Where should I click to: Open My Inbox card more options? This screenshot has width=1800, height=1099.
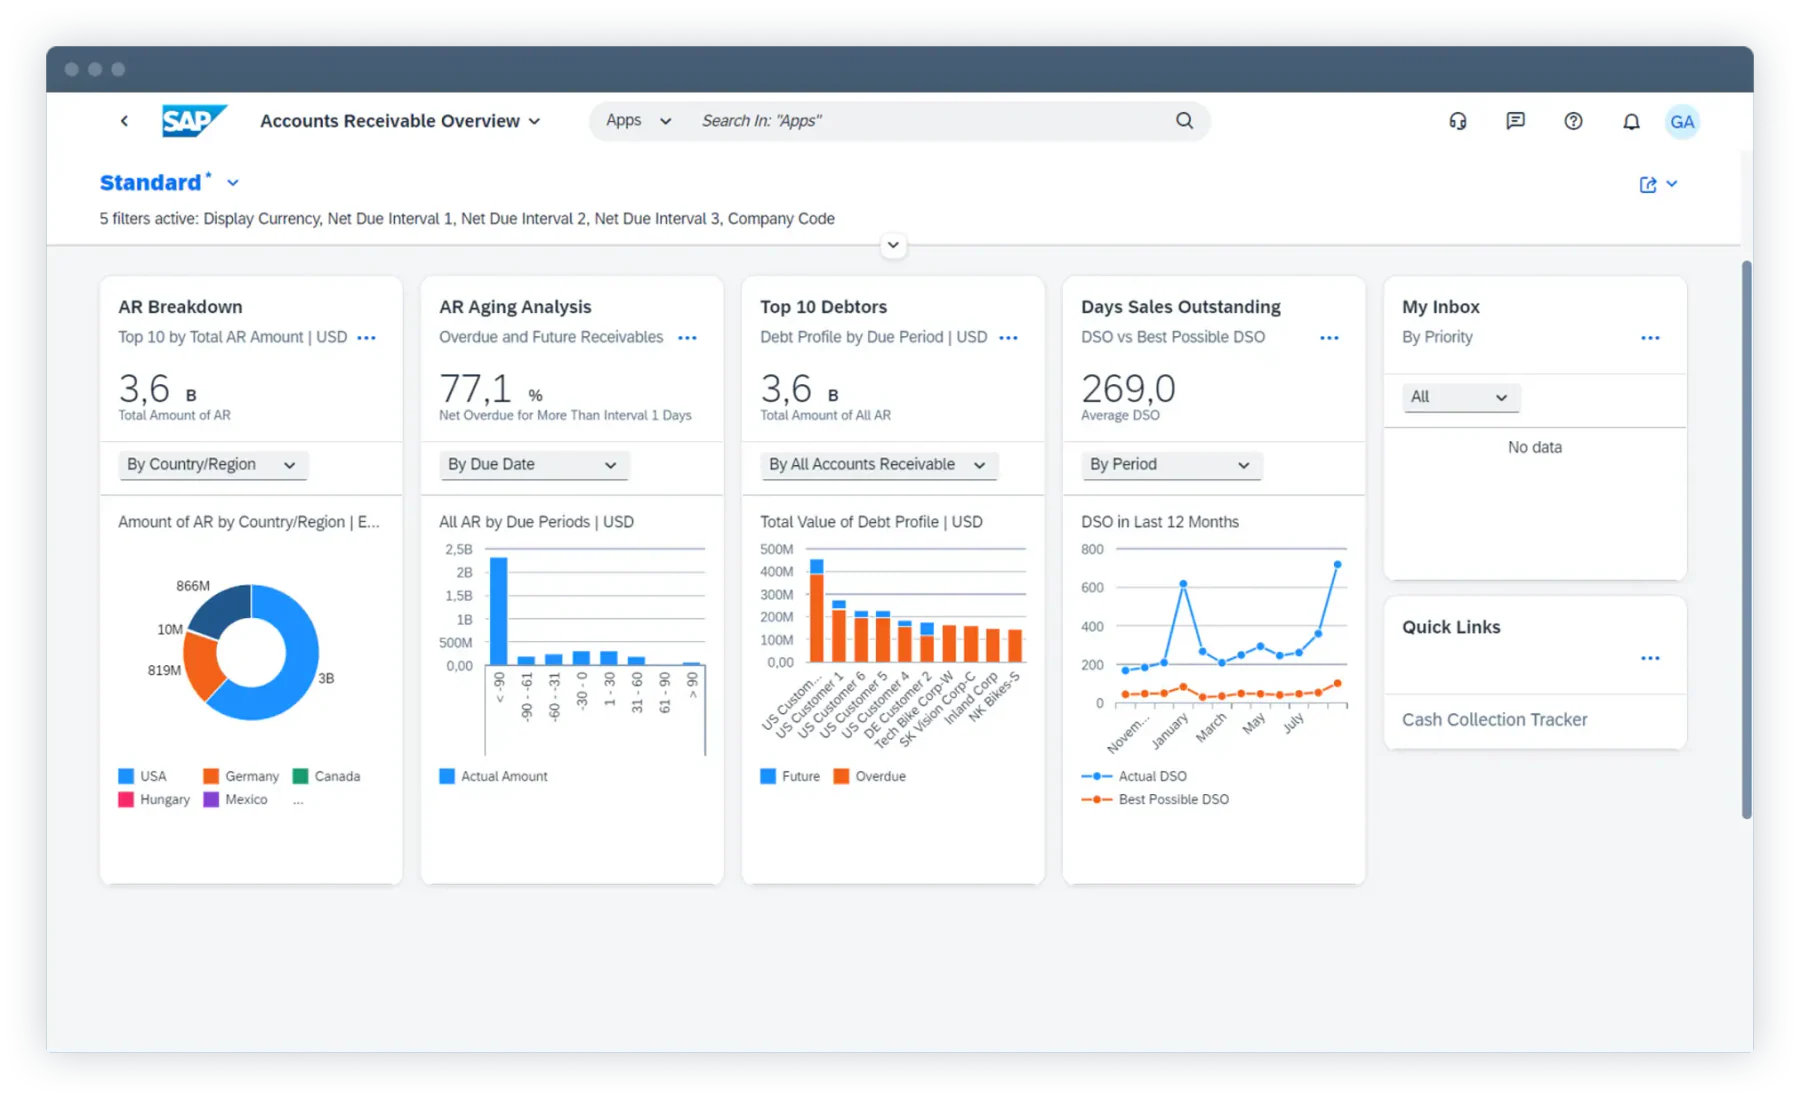[1651, 338]
